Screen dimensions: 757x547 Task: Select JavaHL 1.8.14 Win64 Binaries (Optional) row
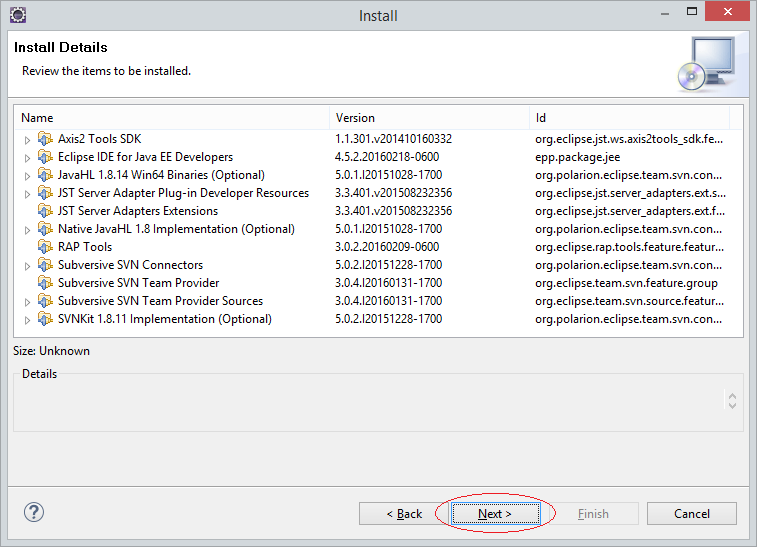tap(378, 175)
